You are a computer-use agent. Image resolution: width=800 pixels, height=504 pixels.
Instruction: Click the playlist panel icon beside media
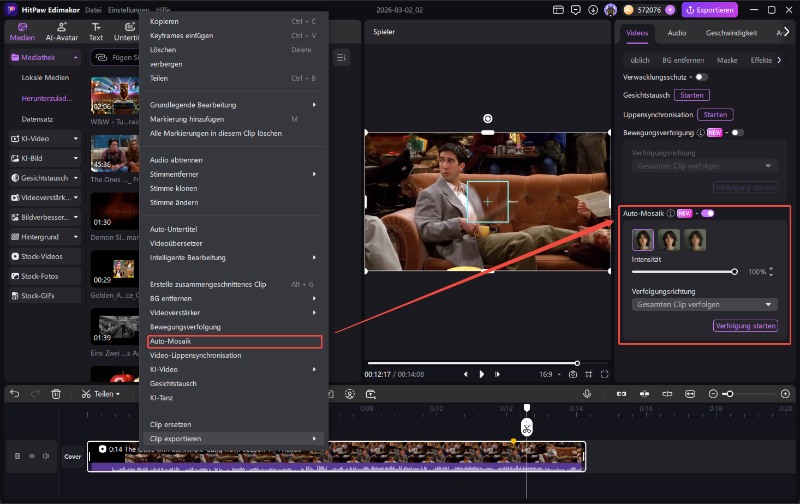click(x=341, y=58)
